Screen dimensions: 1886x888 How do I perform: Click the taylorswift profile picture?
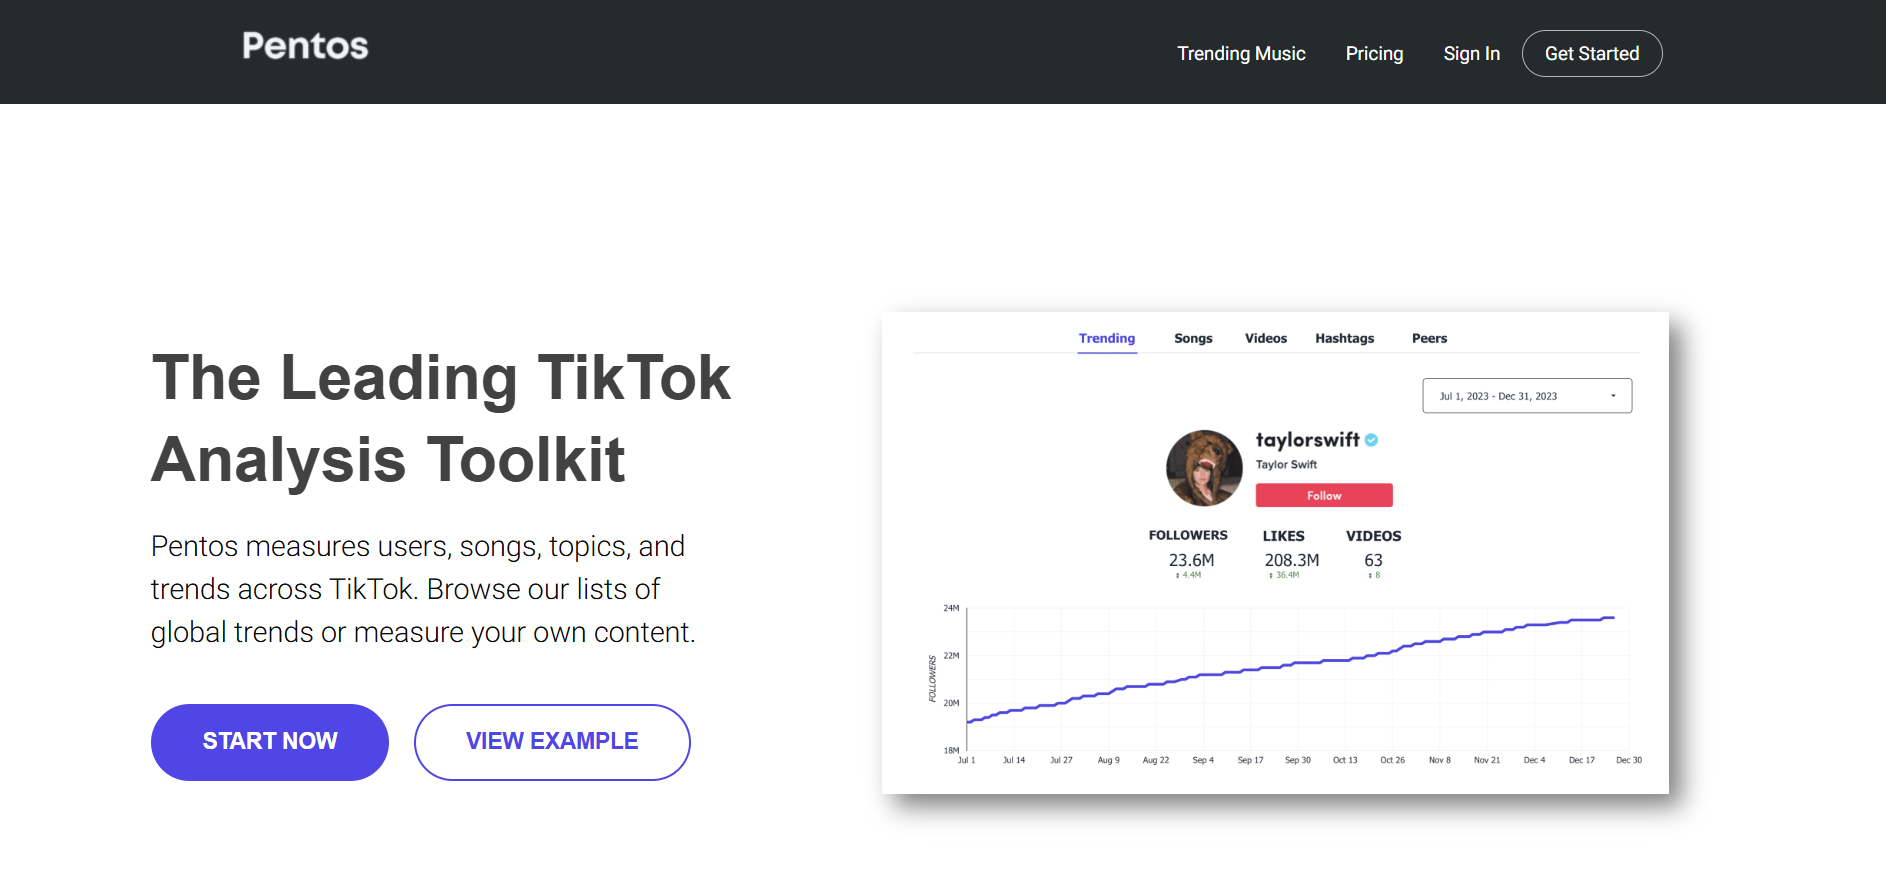point(1204,468)
